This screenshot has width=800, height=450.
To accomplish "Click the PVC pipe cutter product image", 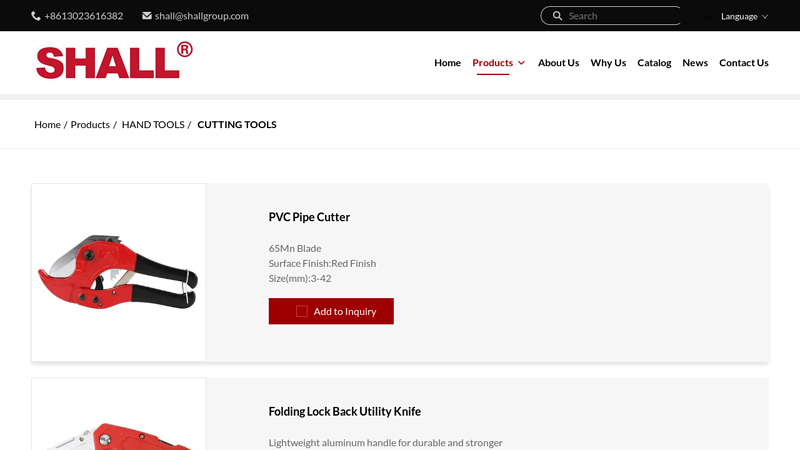I will tap(118, 272).
